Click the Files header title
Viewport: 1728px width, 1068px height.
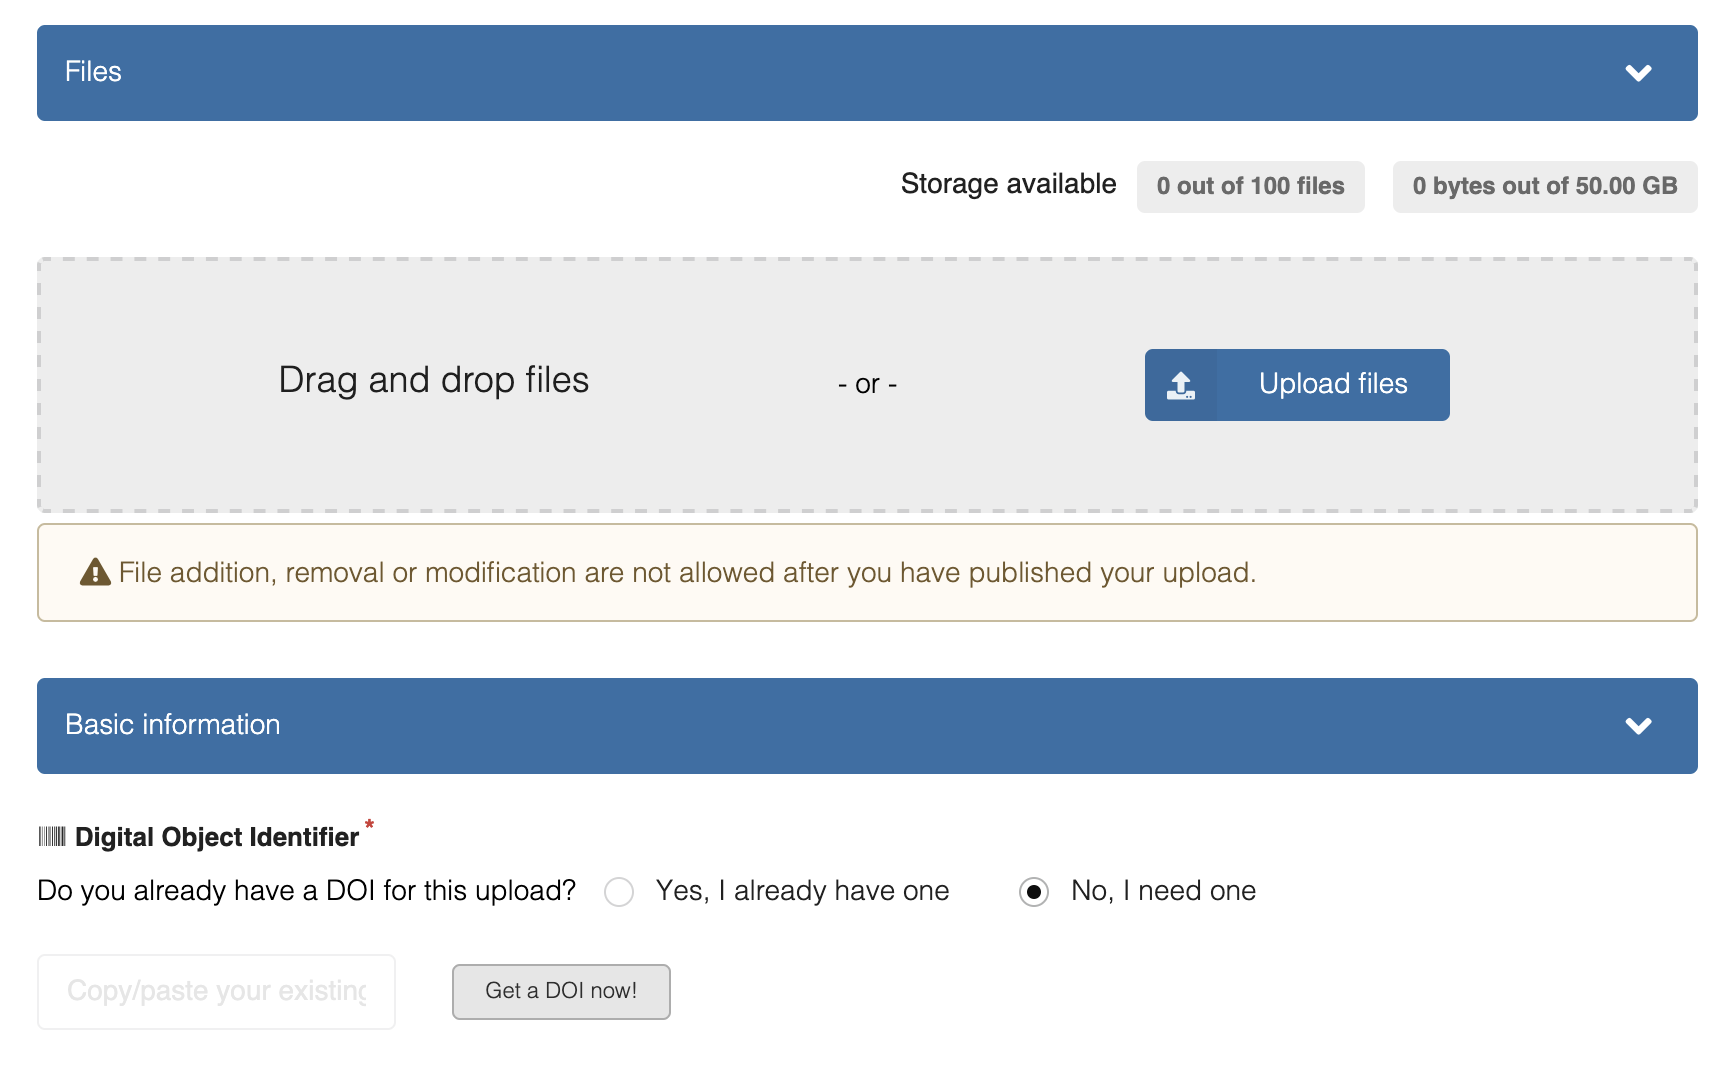tap(93, 72)
